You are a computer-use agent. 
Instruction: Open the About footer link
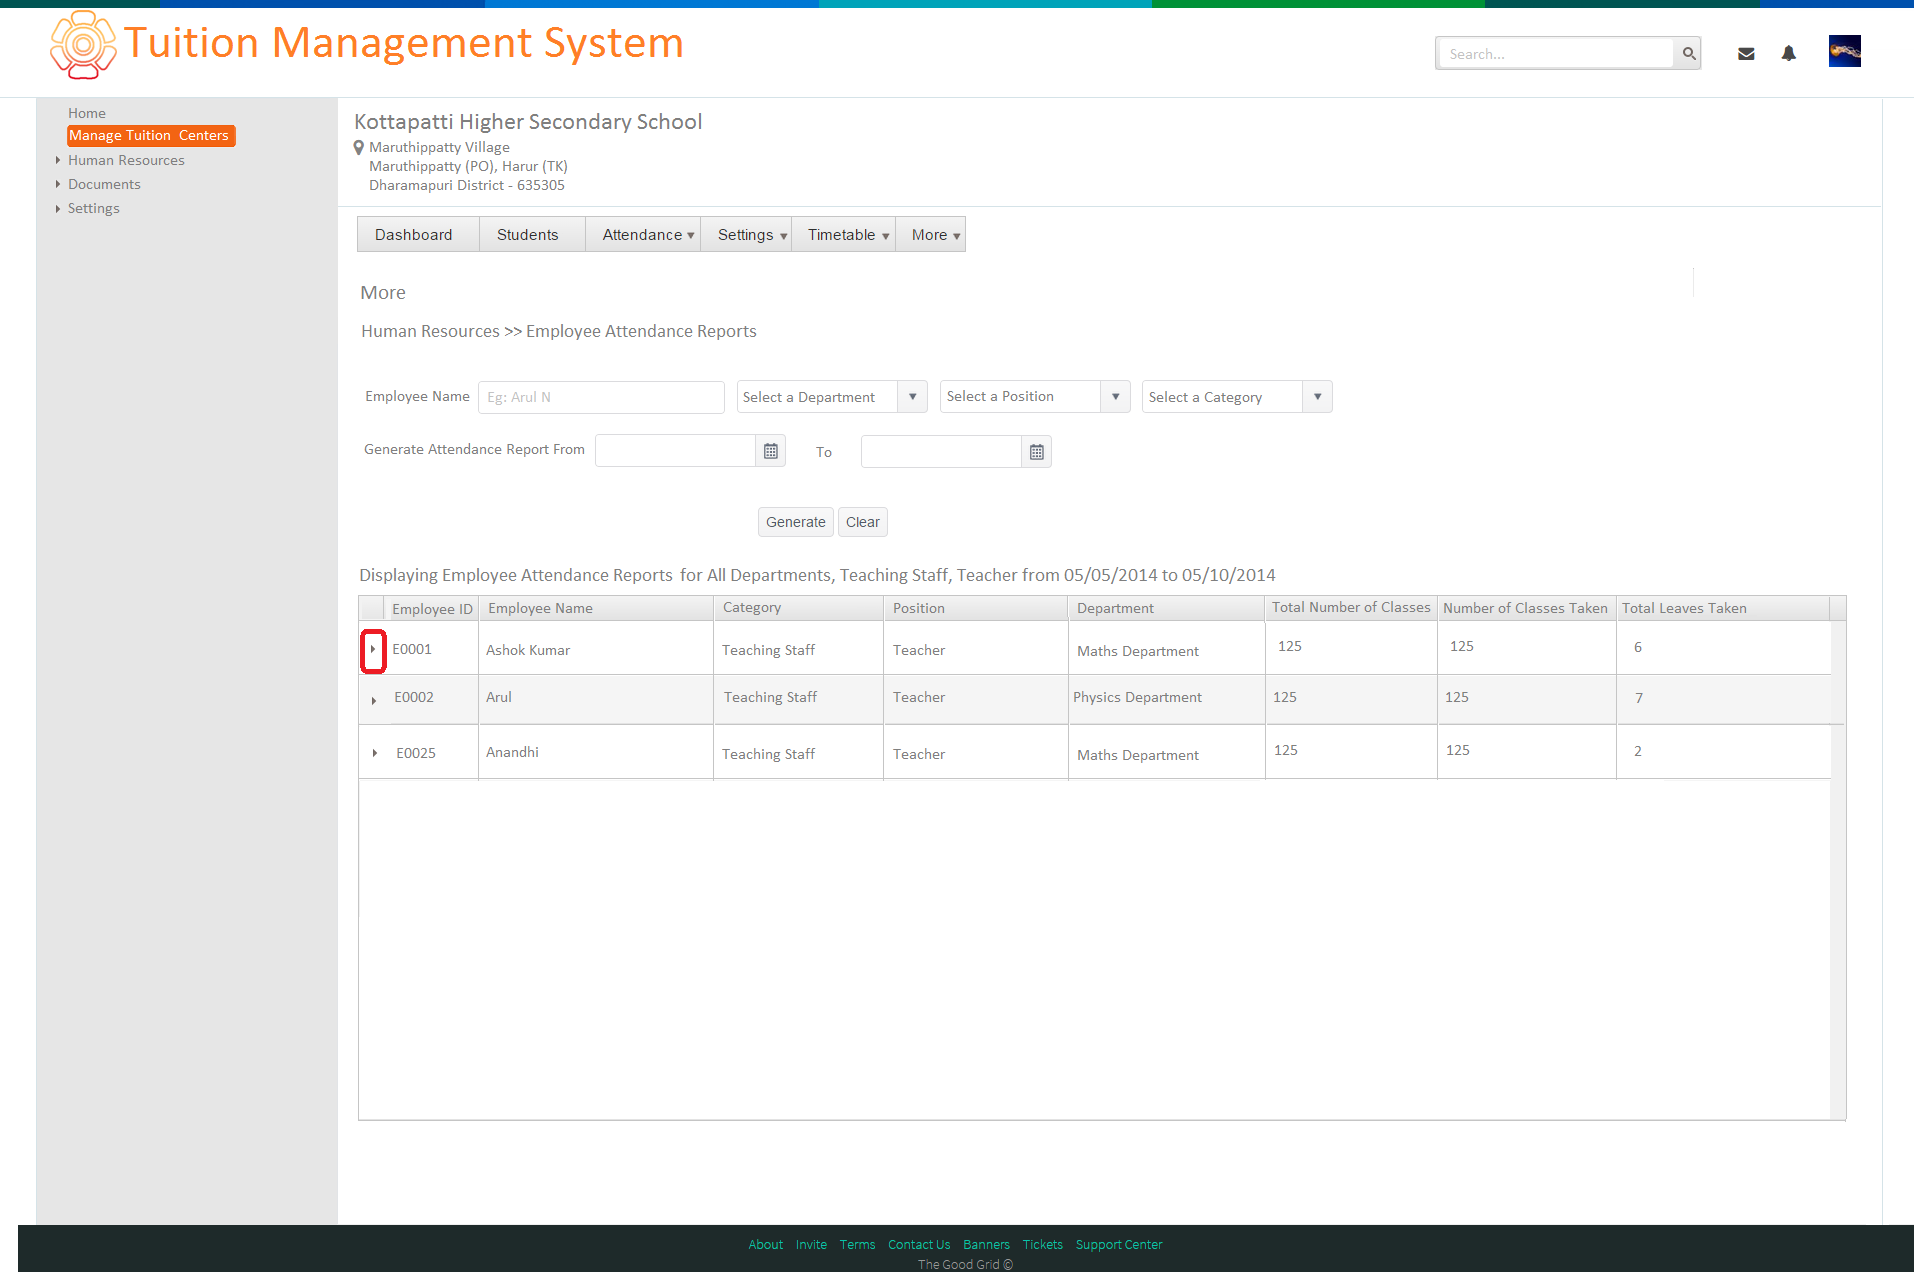point(766,1244)
